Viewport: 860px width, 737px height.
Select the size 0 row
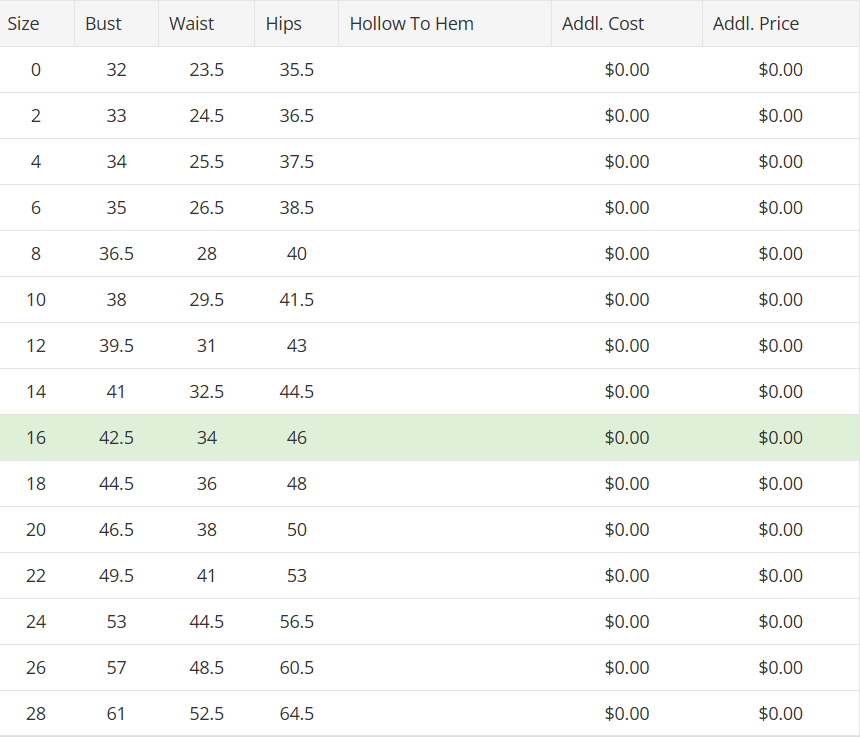429,70
